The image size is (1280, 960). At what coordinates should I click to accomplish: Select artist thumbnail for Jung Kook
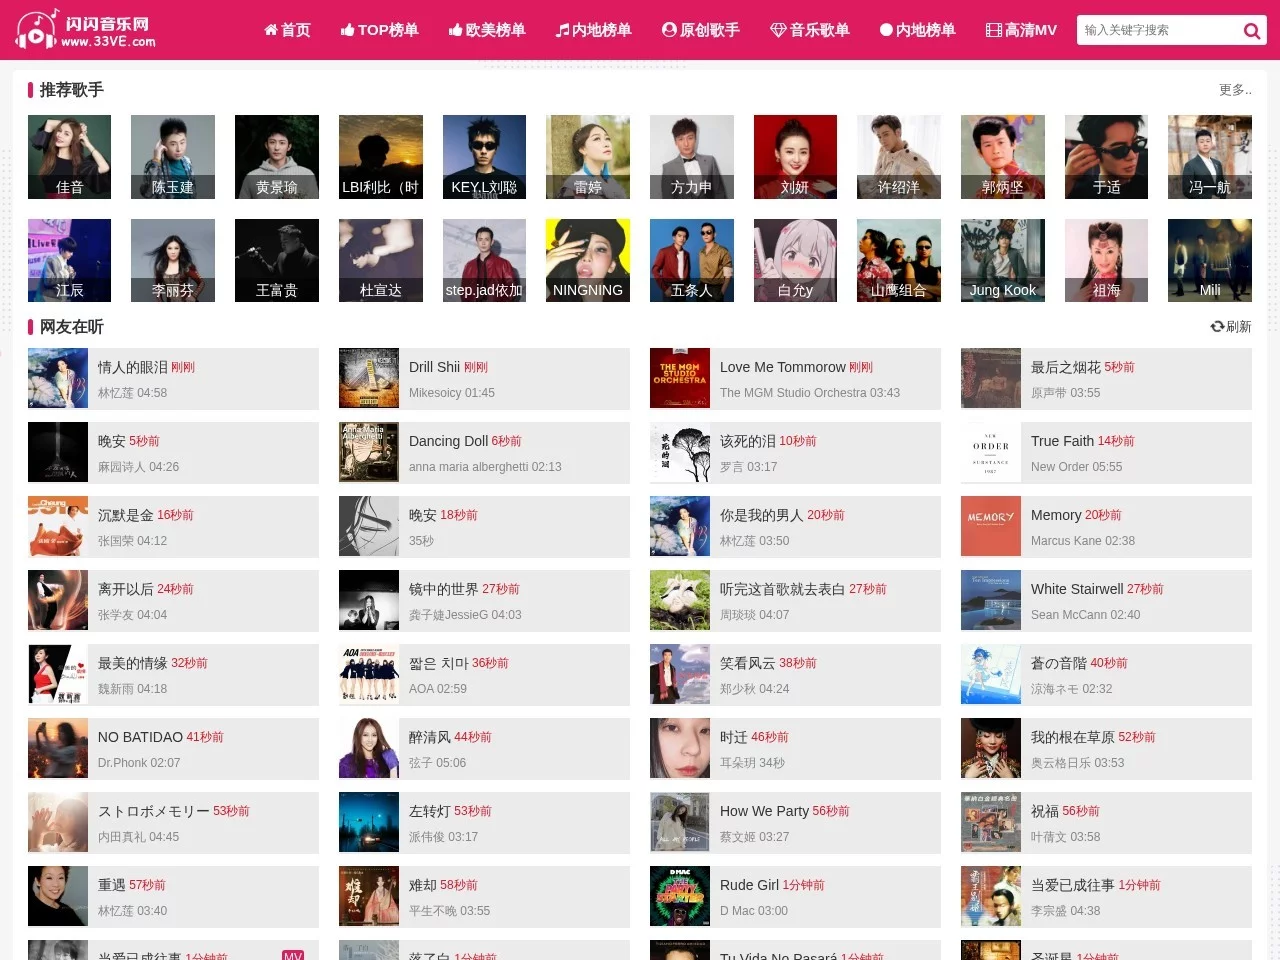(x=1003, y=260)
